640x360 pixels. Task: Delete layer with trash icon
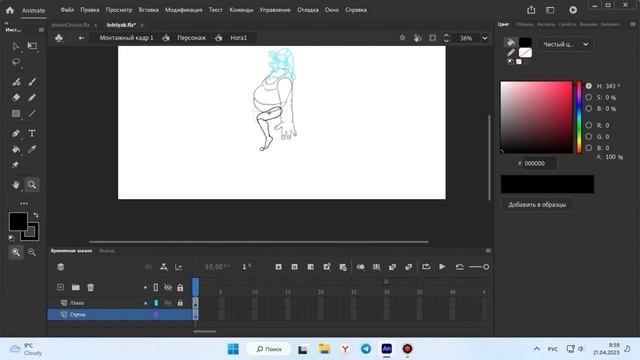[x=91, y=287]
